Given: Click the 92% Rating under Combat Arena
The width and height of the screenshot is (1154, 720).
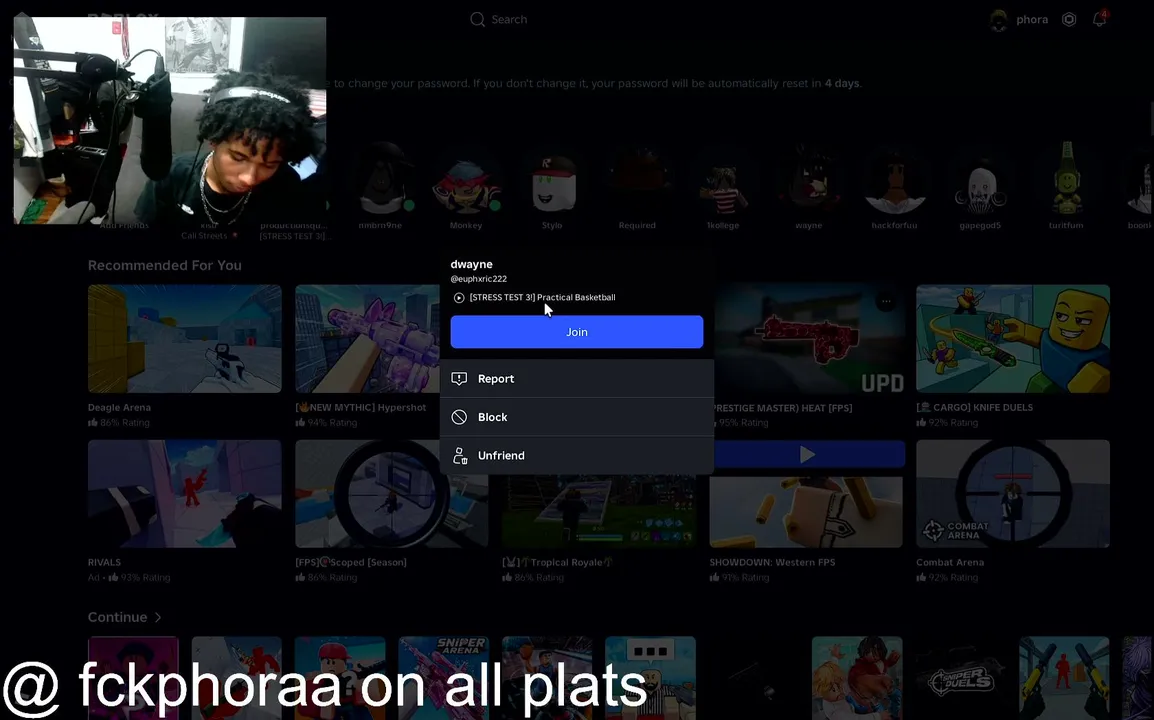Looking at the screenshot, I should click(x=947, y=577).
